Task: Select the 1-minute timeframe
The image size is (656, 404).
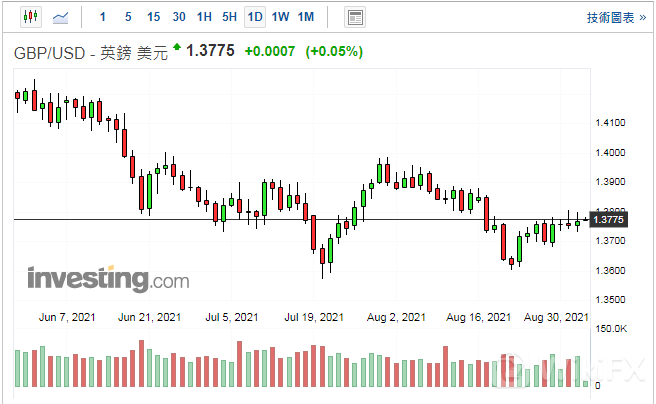Action: (x=103, y=17)
